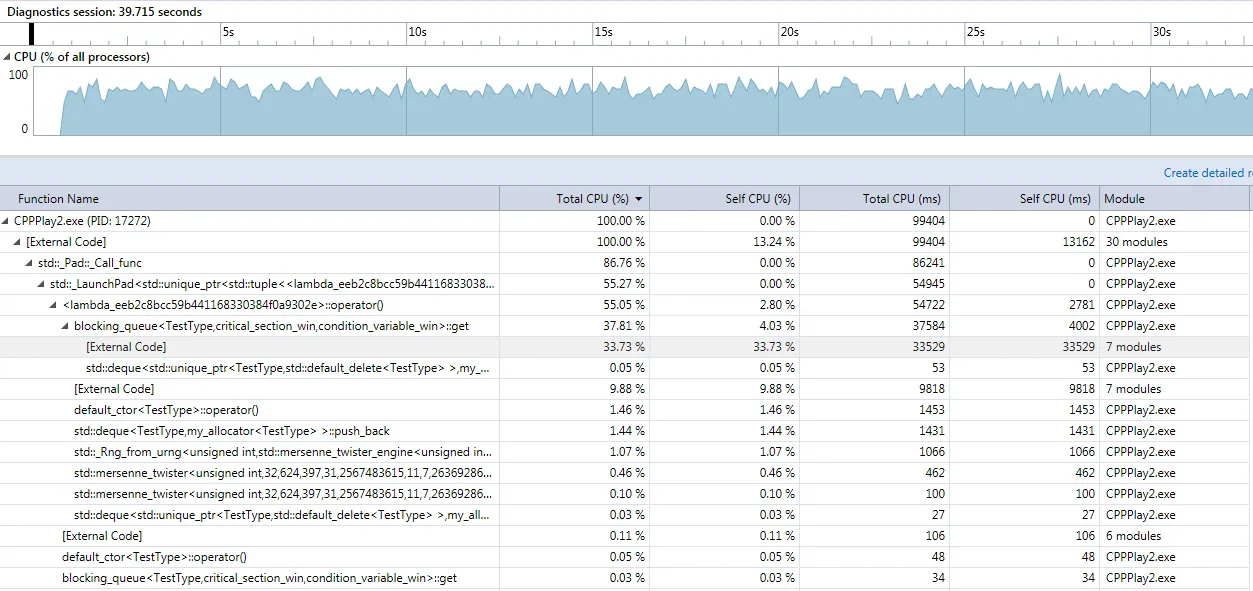
Task: Select the 25s mark on the timeline ruler
Action: pos(976,32)
